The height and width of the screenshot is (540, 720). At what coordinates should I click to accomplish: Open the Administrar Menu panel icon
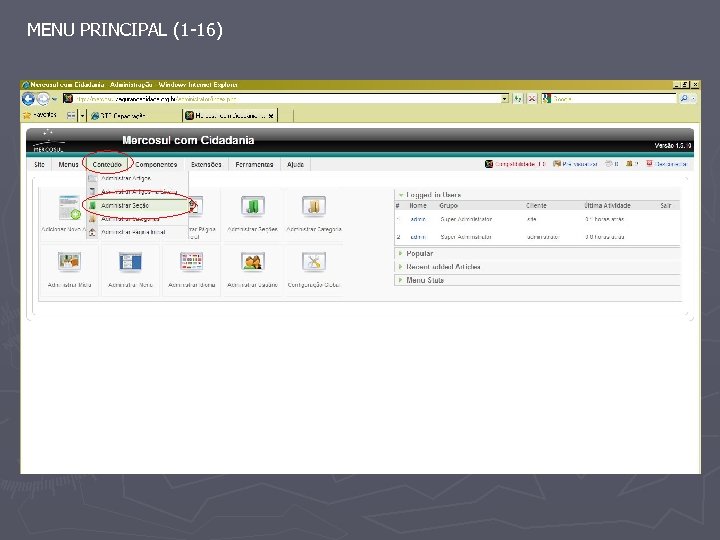tap(130, 262)
